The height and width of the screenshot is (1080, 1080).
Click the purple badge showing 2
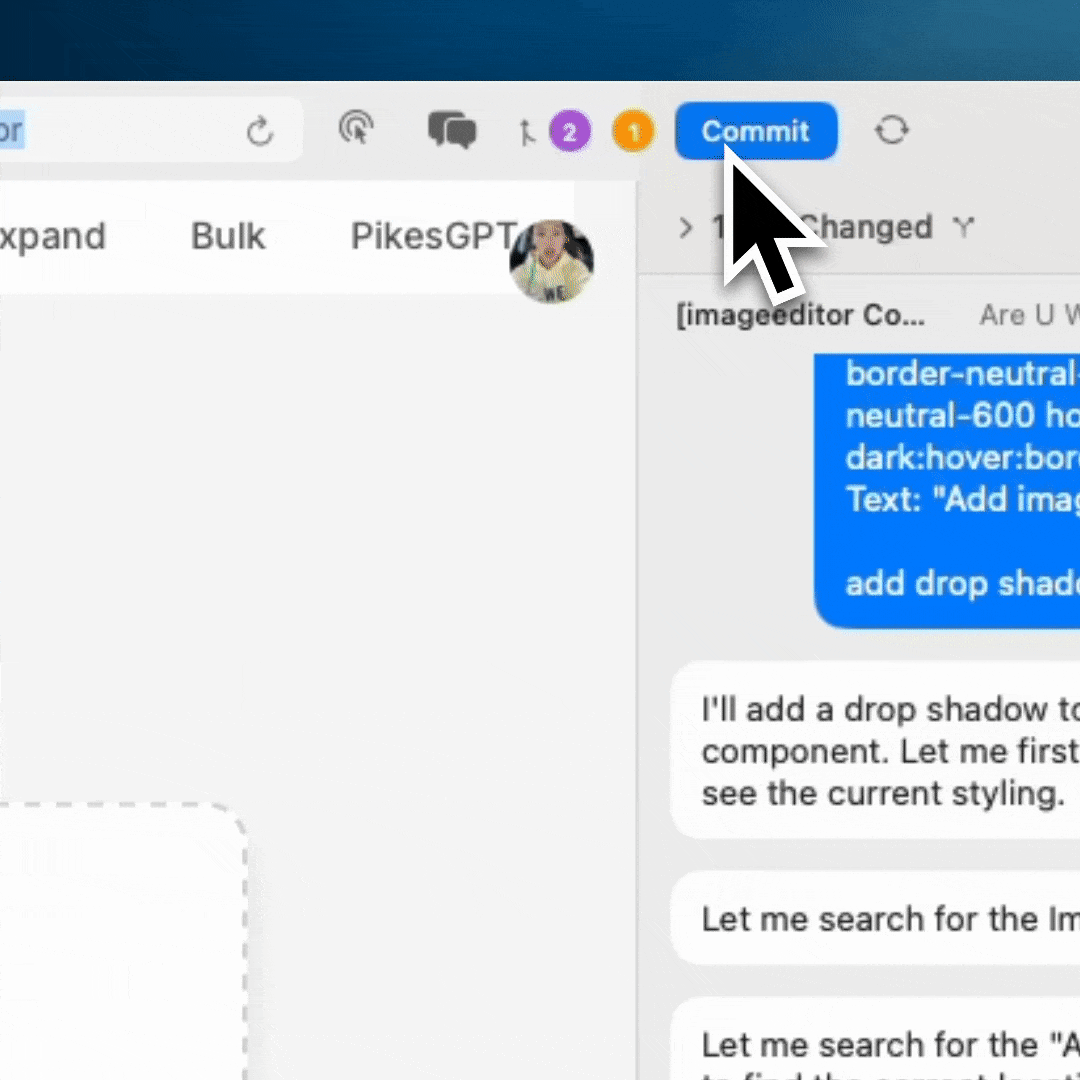coord(570,131)
